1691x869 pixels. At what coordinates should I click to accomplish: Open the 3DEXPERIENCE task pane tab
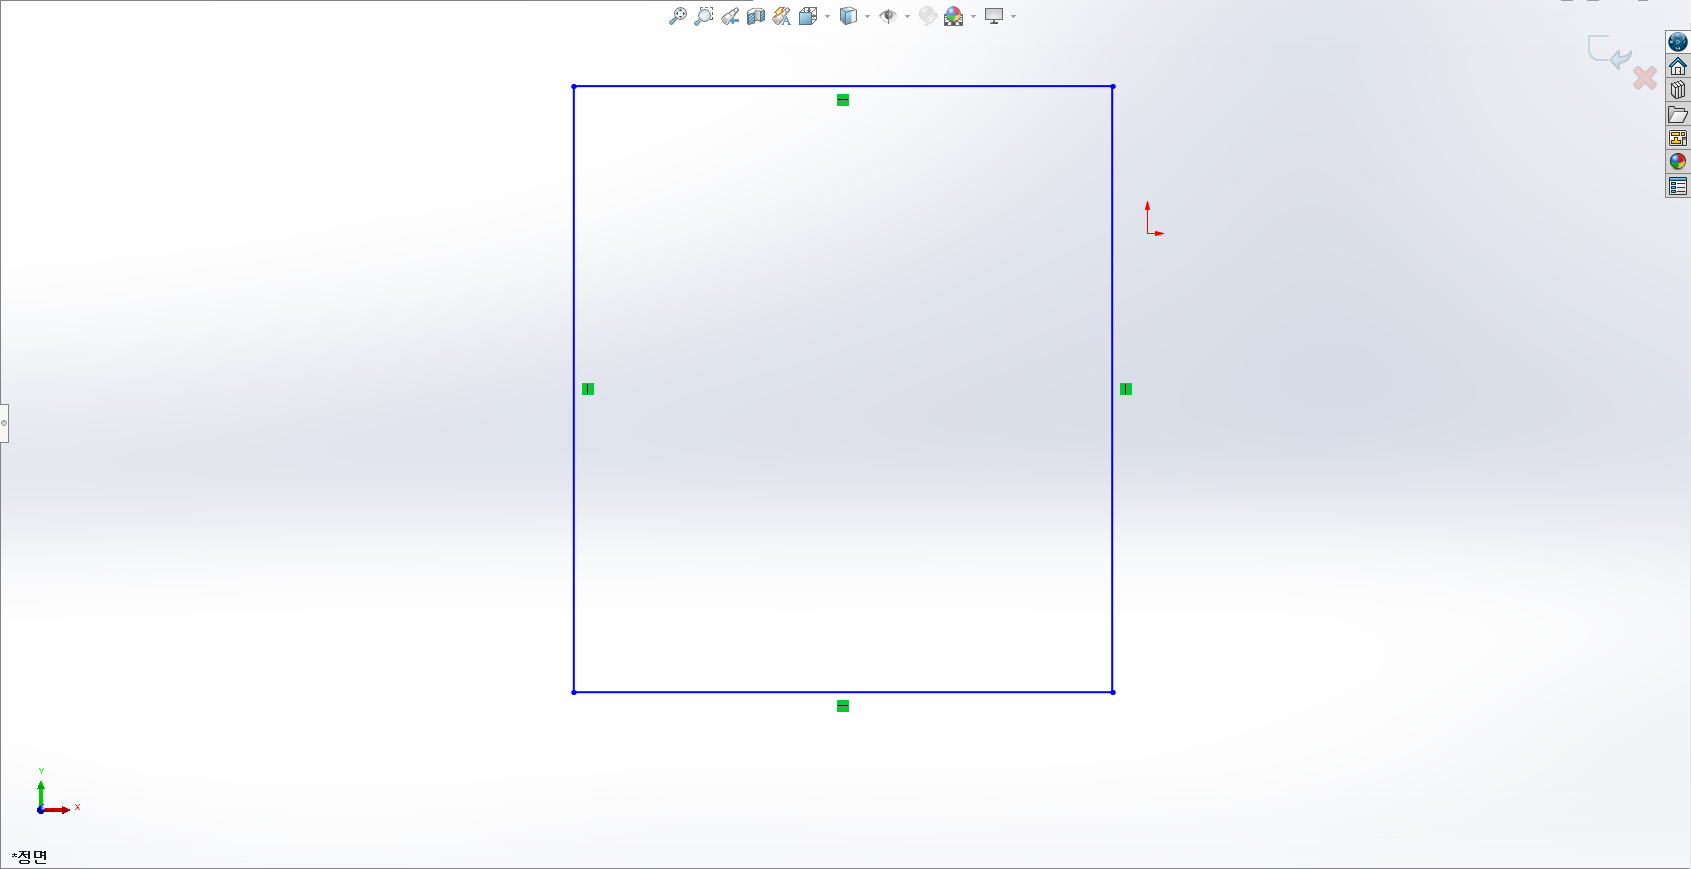pyautogui.click(x=1678, y=42)
